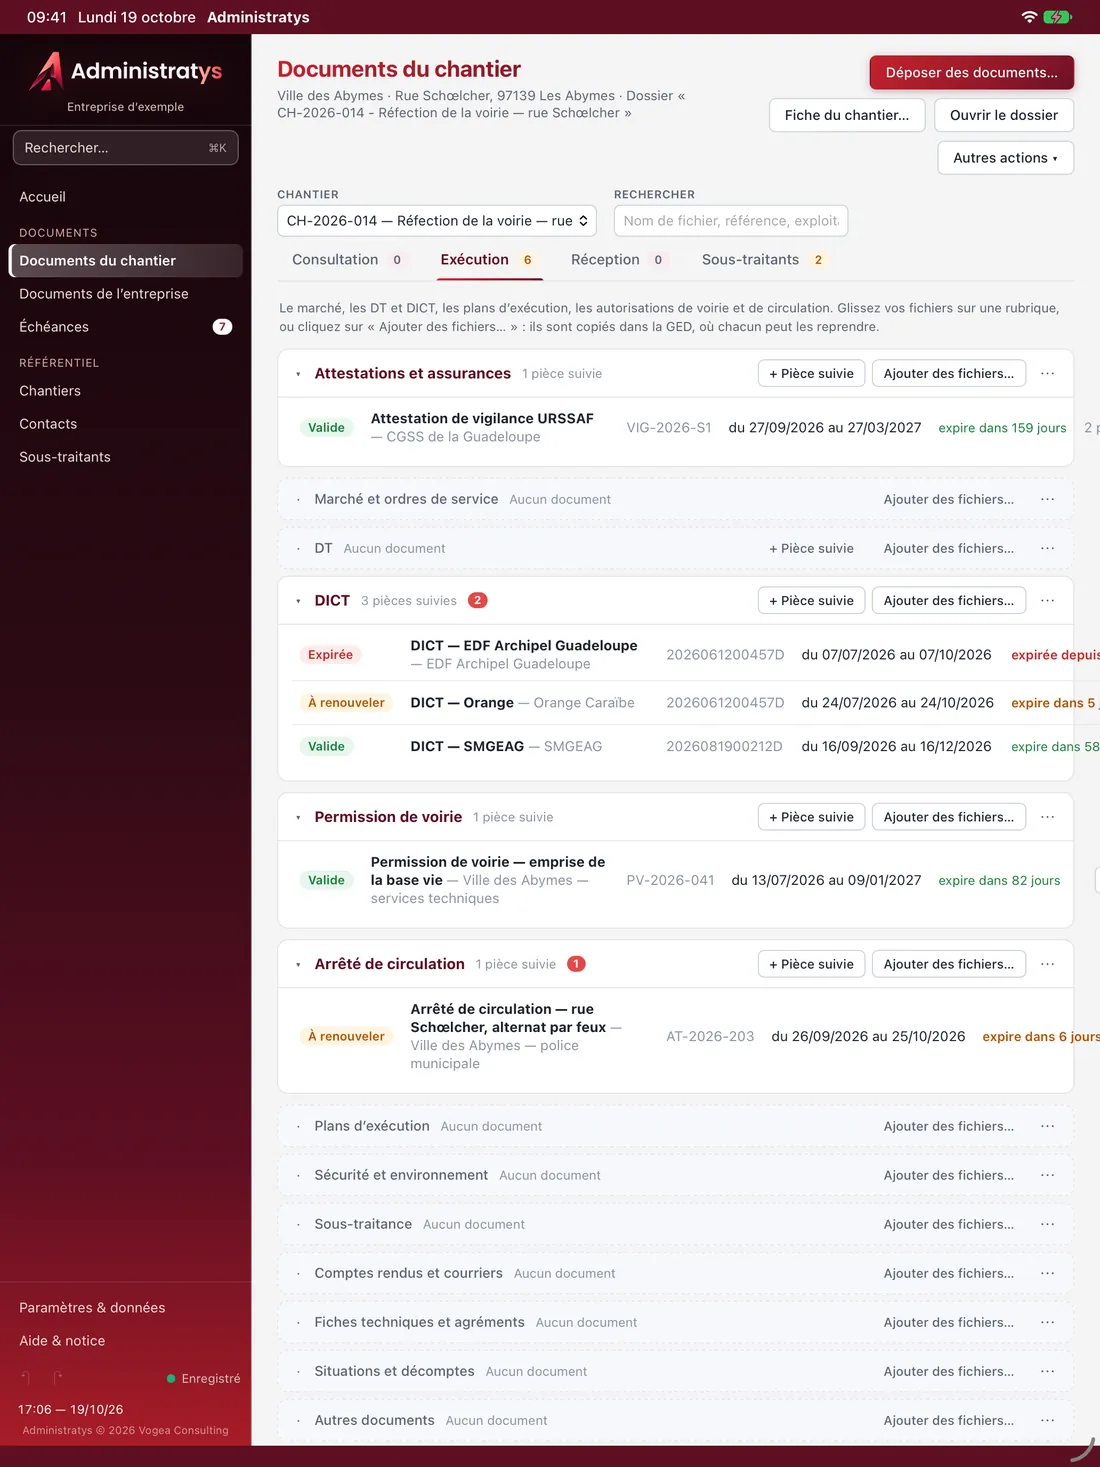The height and width of the screenshot is (1467, 1100).
Task: Open Sous-traitants in the sidebar référentiel
Action: 126,457
